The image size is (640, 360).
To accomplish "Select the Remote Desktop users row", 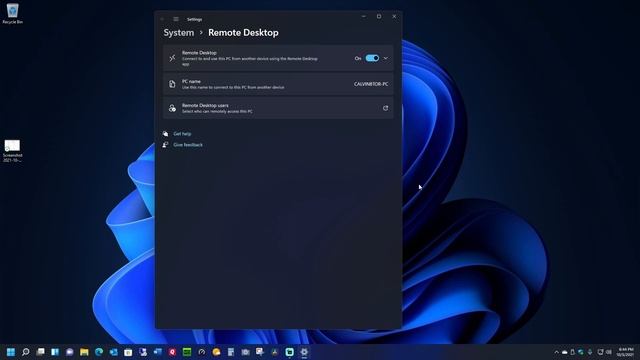I will (278, 108).
